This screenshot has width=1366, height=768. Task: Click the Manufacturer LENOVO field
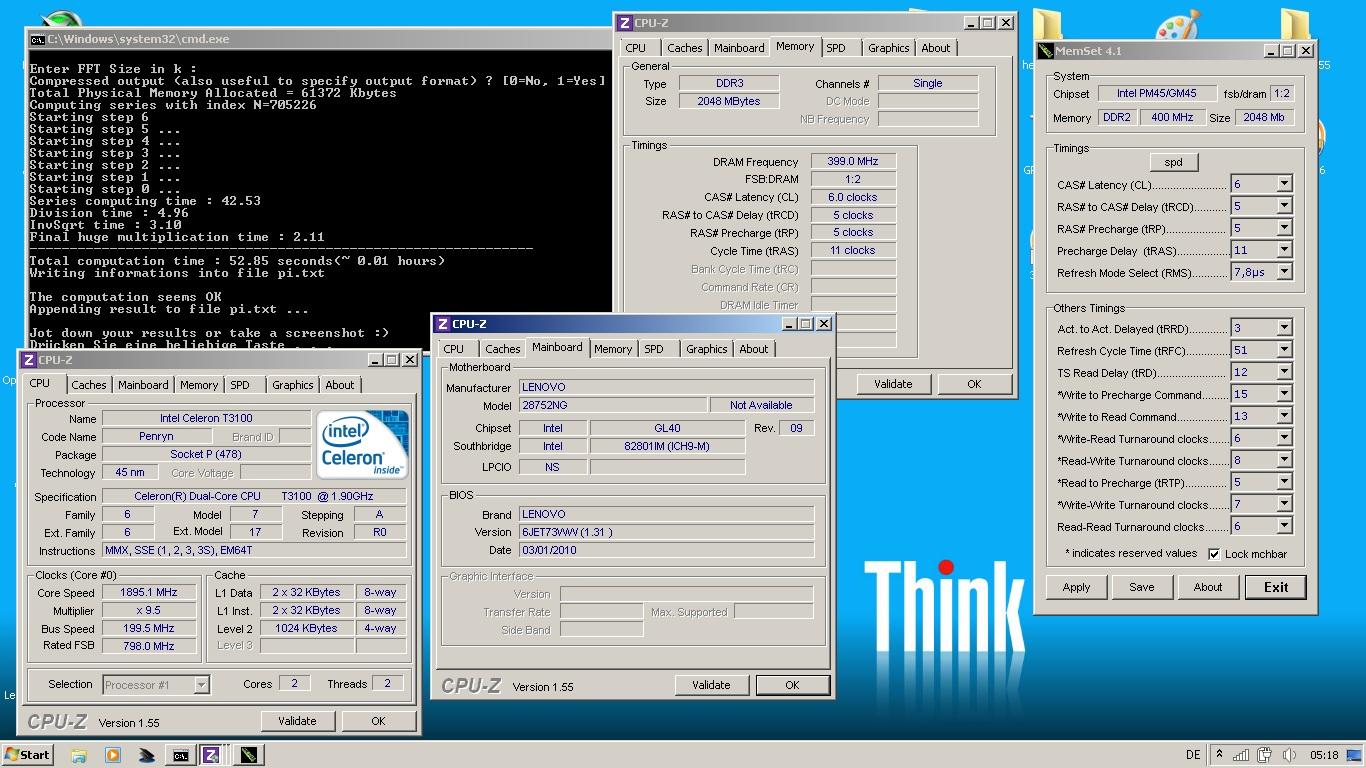[666, 388]
